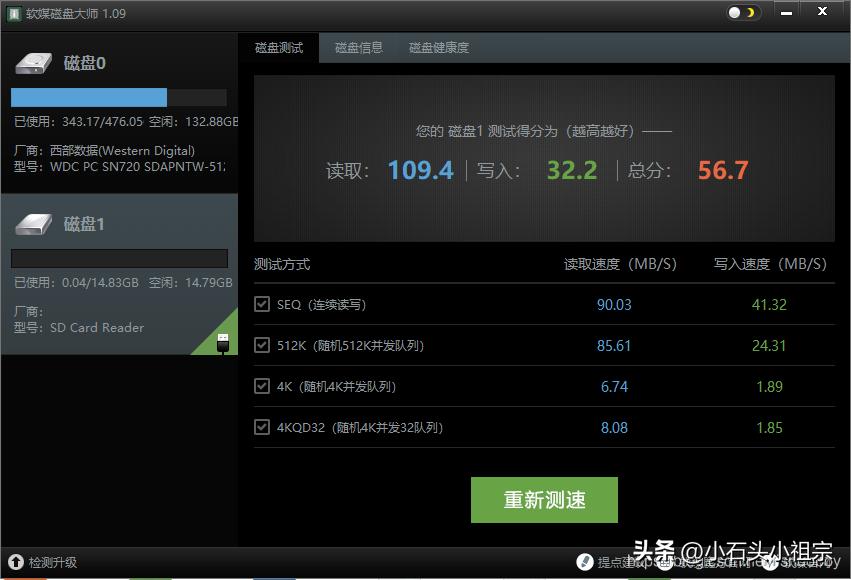Viewport: 851px width, 580px height.
Task: Toggle the day/night theme switch
Action: [742, 12]
